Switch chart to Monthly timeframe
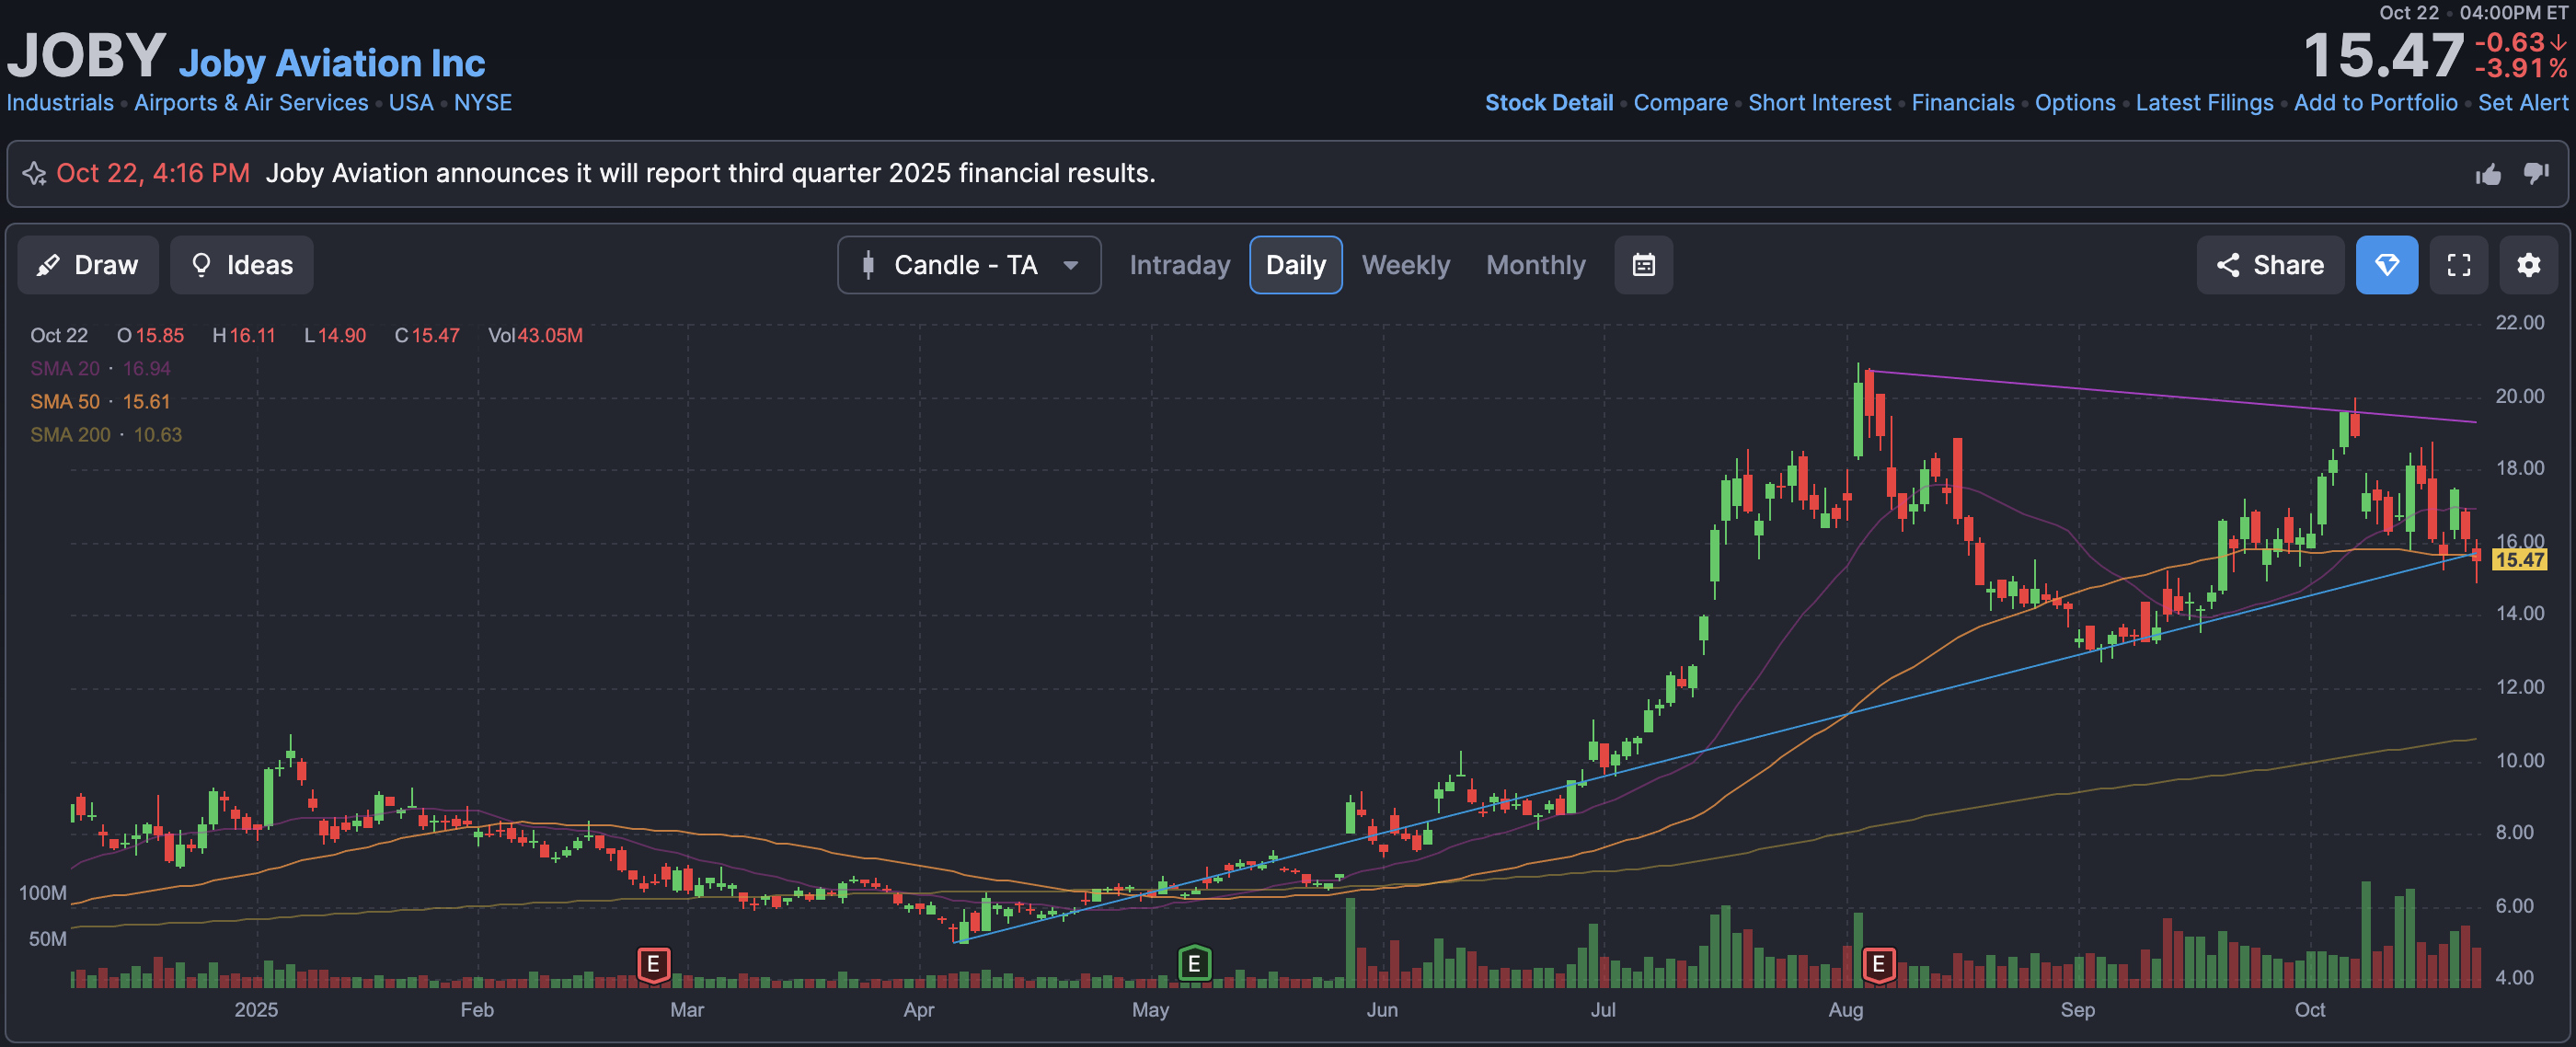 1535,265
